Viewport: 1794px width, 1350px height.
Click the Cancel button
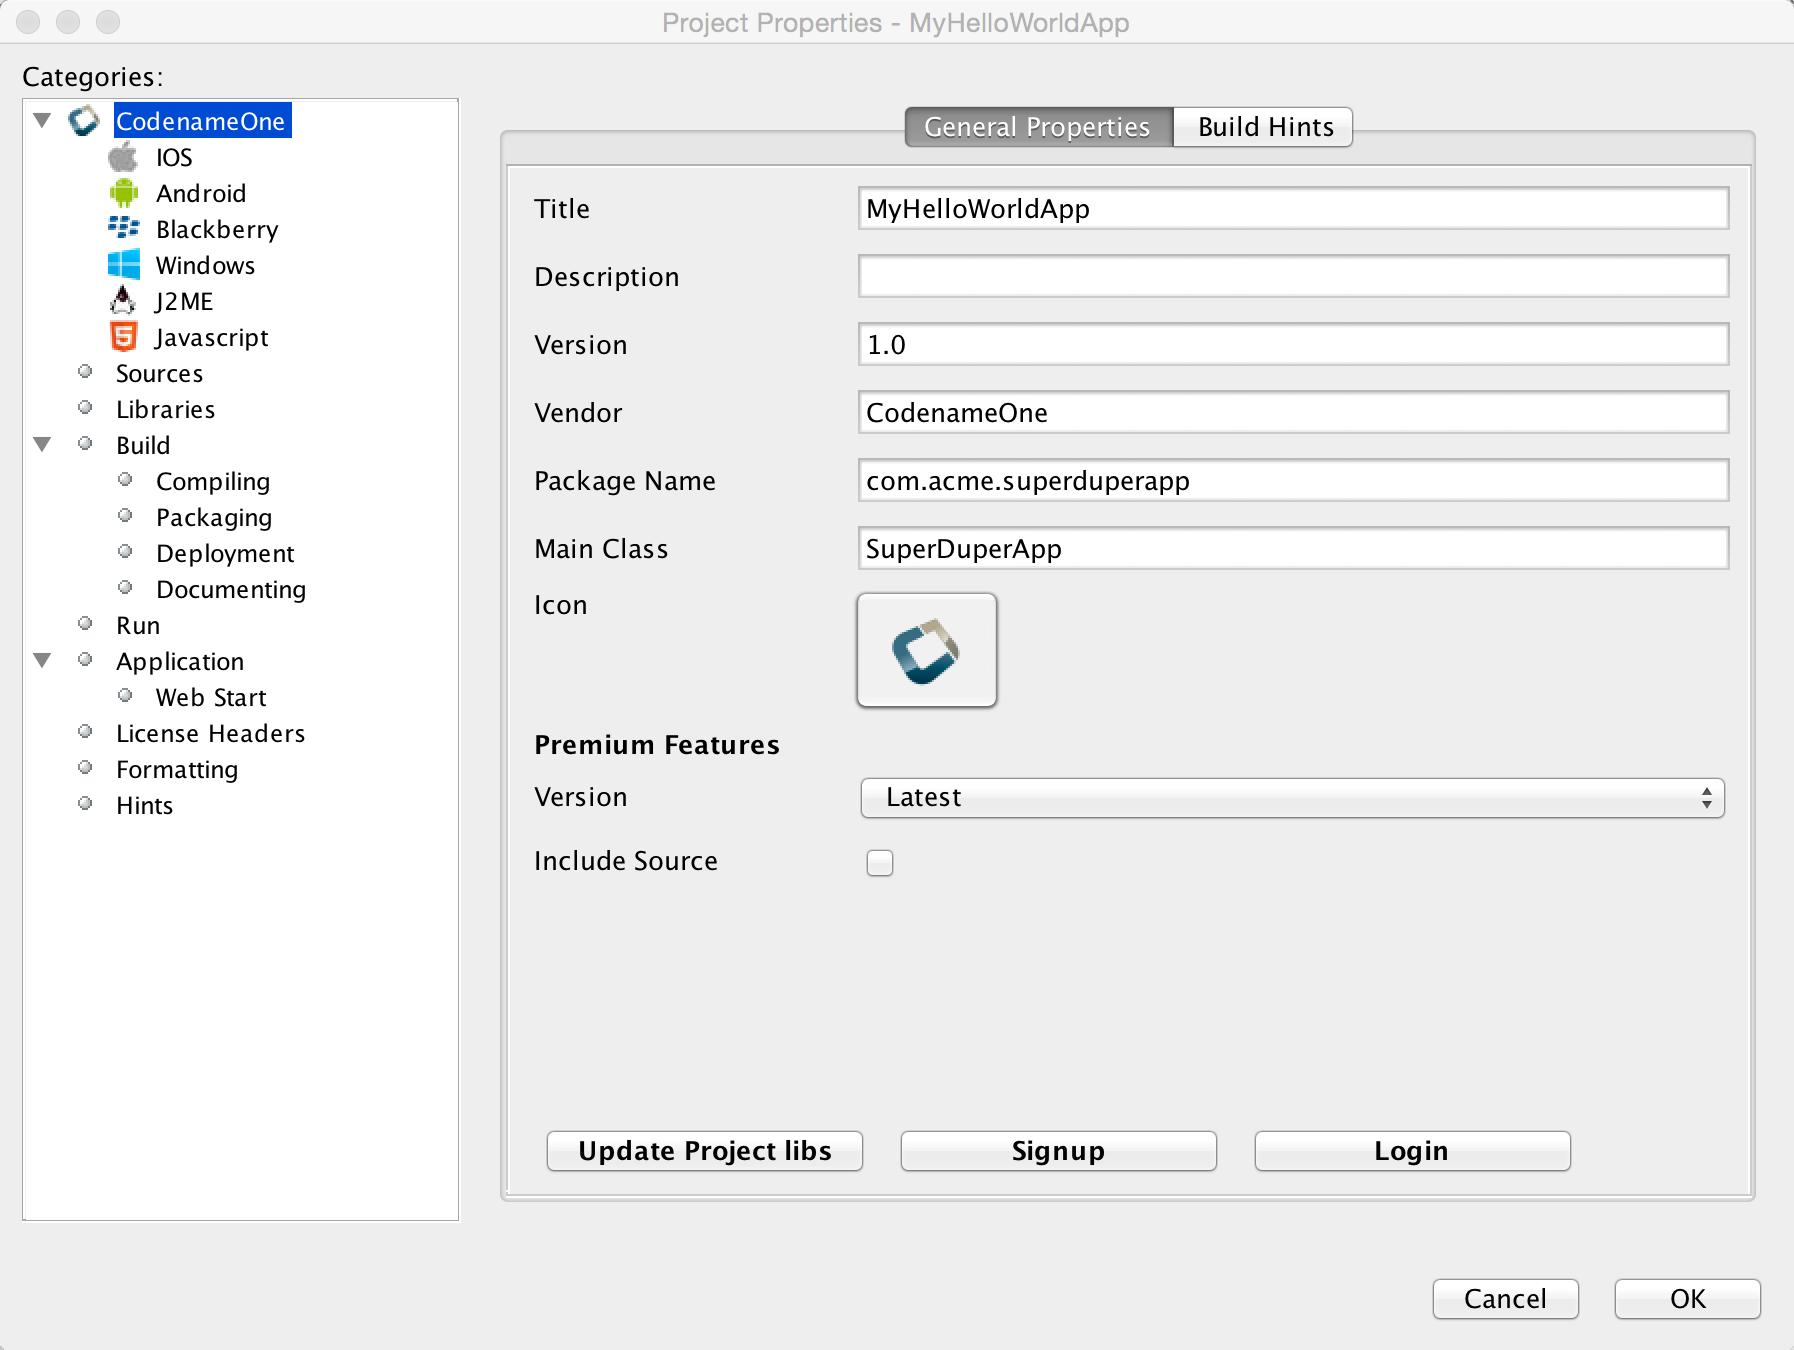[x=1506, y=1299]
